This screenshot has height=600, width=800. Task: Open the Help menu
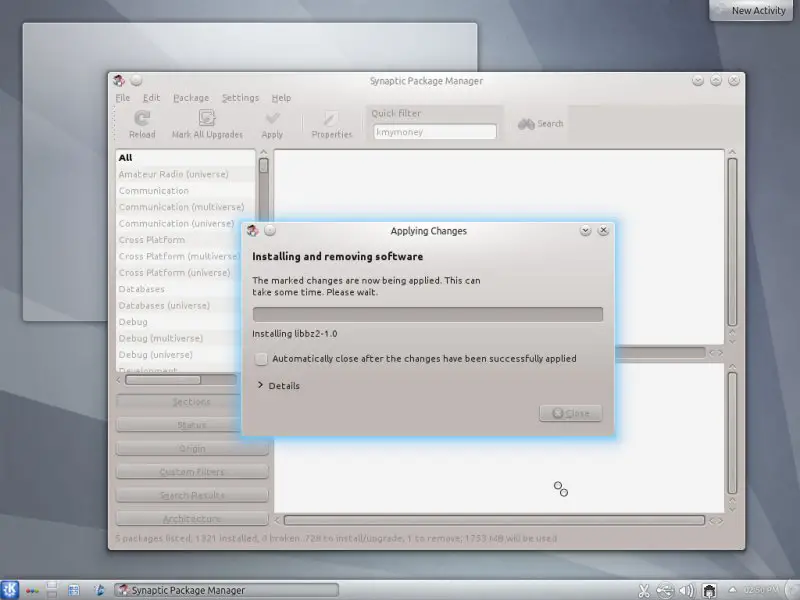pos(281,97)
